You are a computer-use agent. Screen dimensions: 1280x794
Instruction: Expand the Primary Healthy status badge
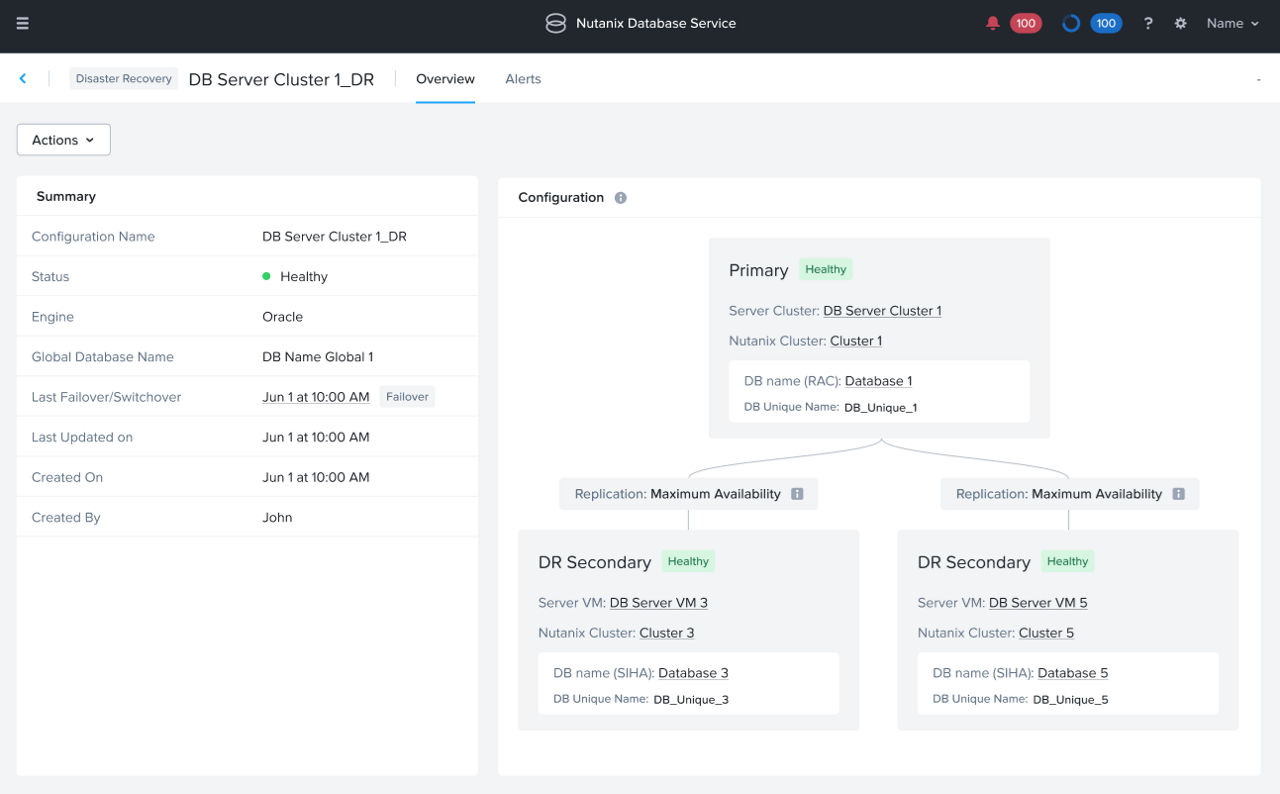tap(826, 269)
